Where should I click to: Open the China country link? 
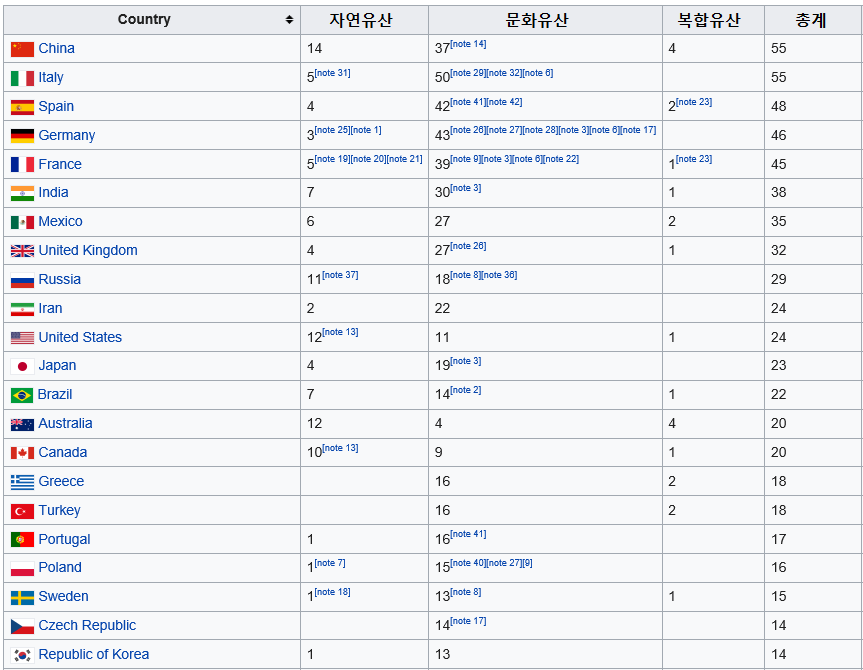(x=57, y=48)
